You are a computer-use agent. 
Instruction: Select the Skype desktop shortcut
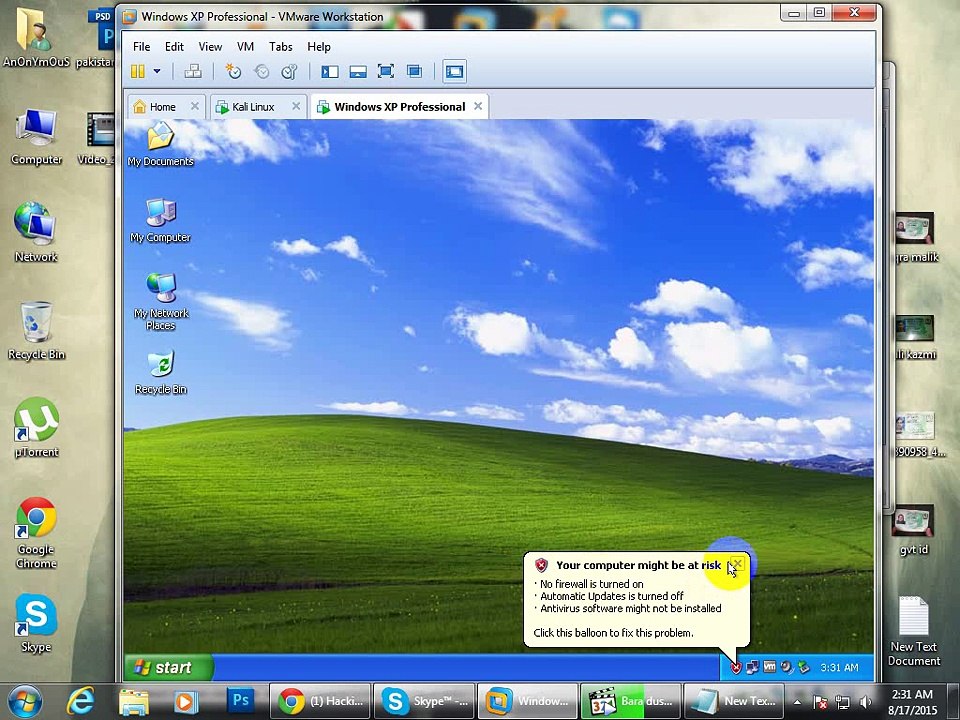point(36,623)
